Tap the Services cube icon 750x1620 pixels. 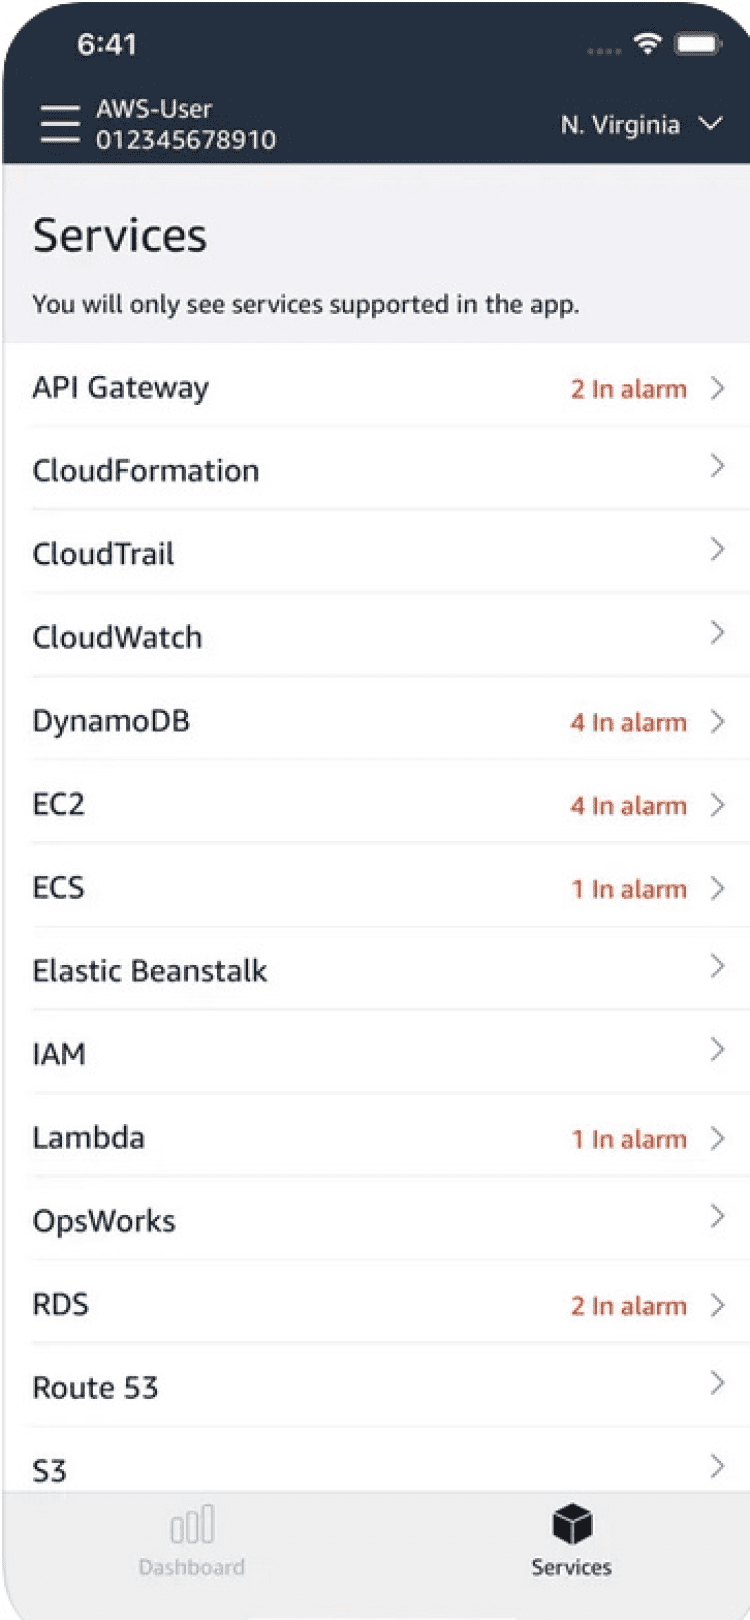point(571,1525)
